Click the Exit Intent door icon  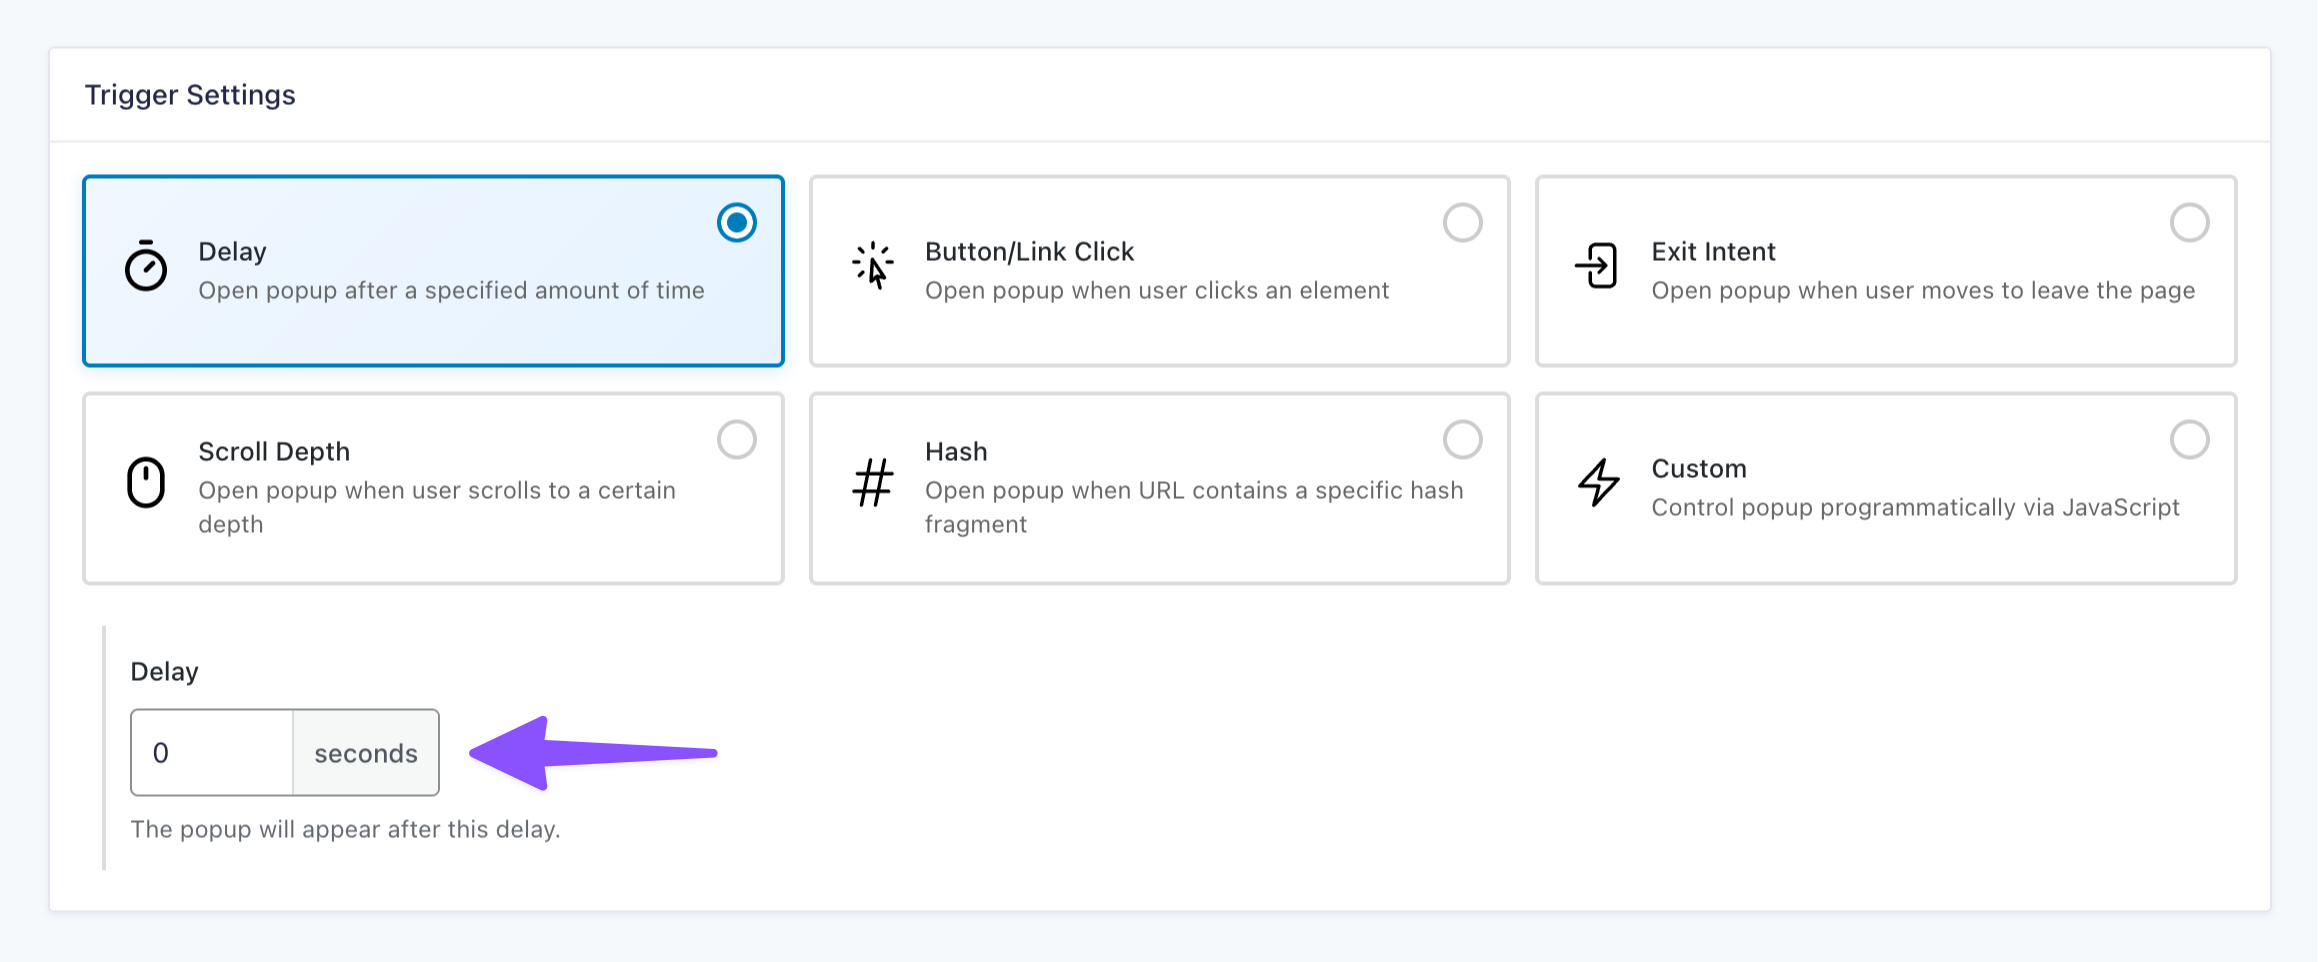click(1597, 266)
